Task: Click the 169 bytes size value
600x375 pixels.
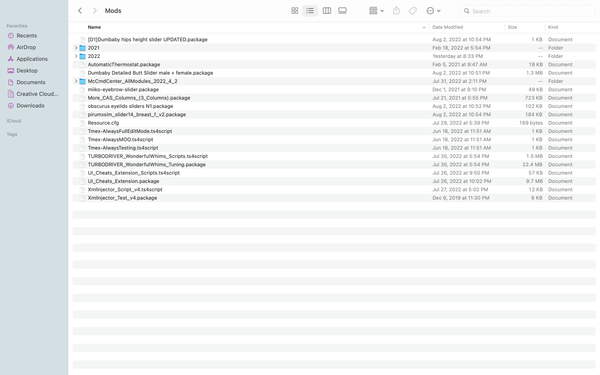Action: coord(531,123)
